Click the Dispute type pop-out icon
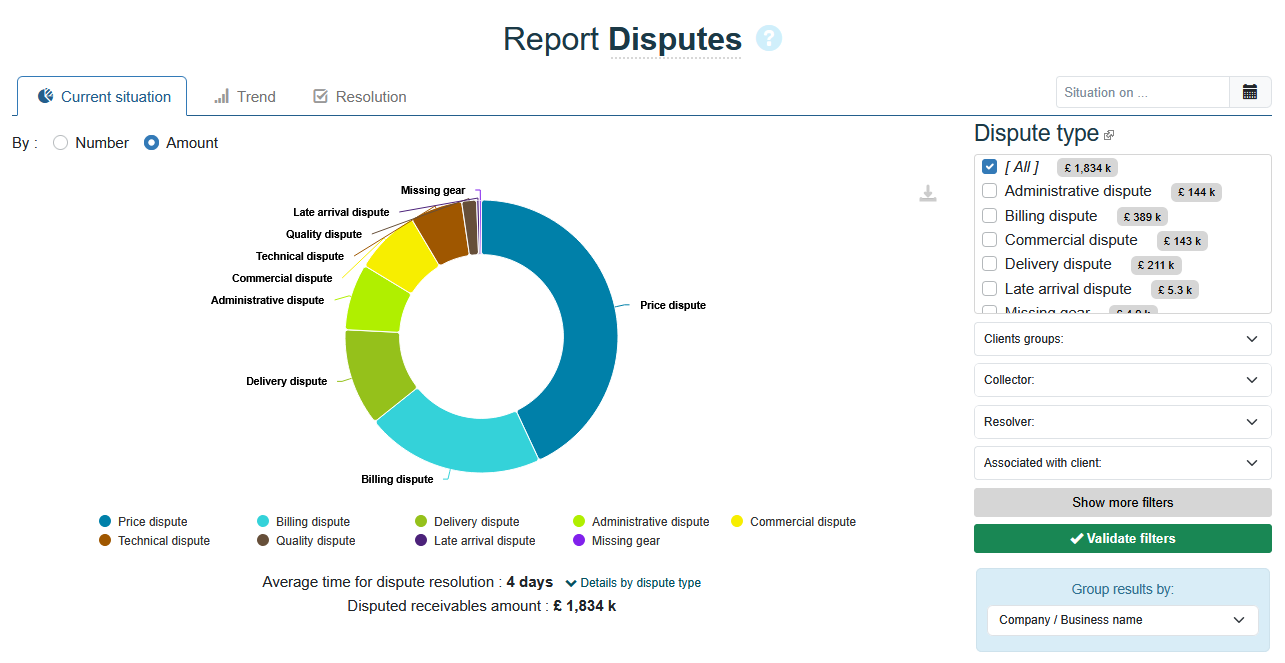This screenshot has width=1285, height=663. click(1109, 135)
